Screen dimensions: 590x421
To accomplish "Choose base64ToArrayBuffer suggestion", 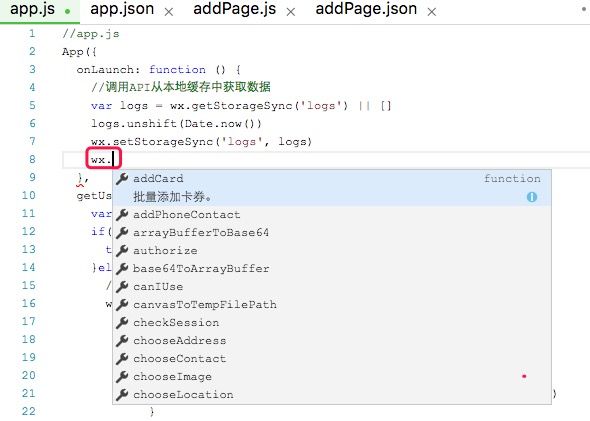I will (332, 269).
